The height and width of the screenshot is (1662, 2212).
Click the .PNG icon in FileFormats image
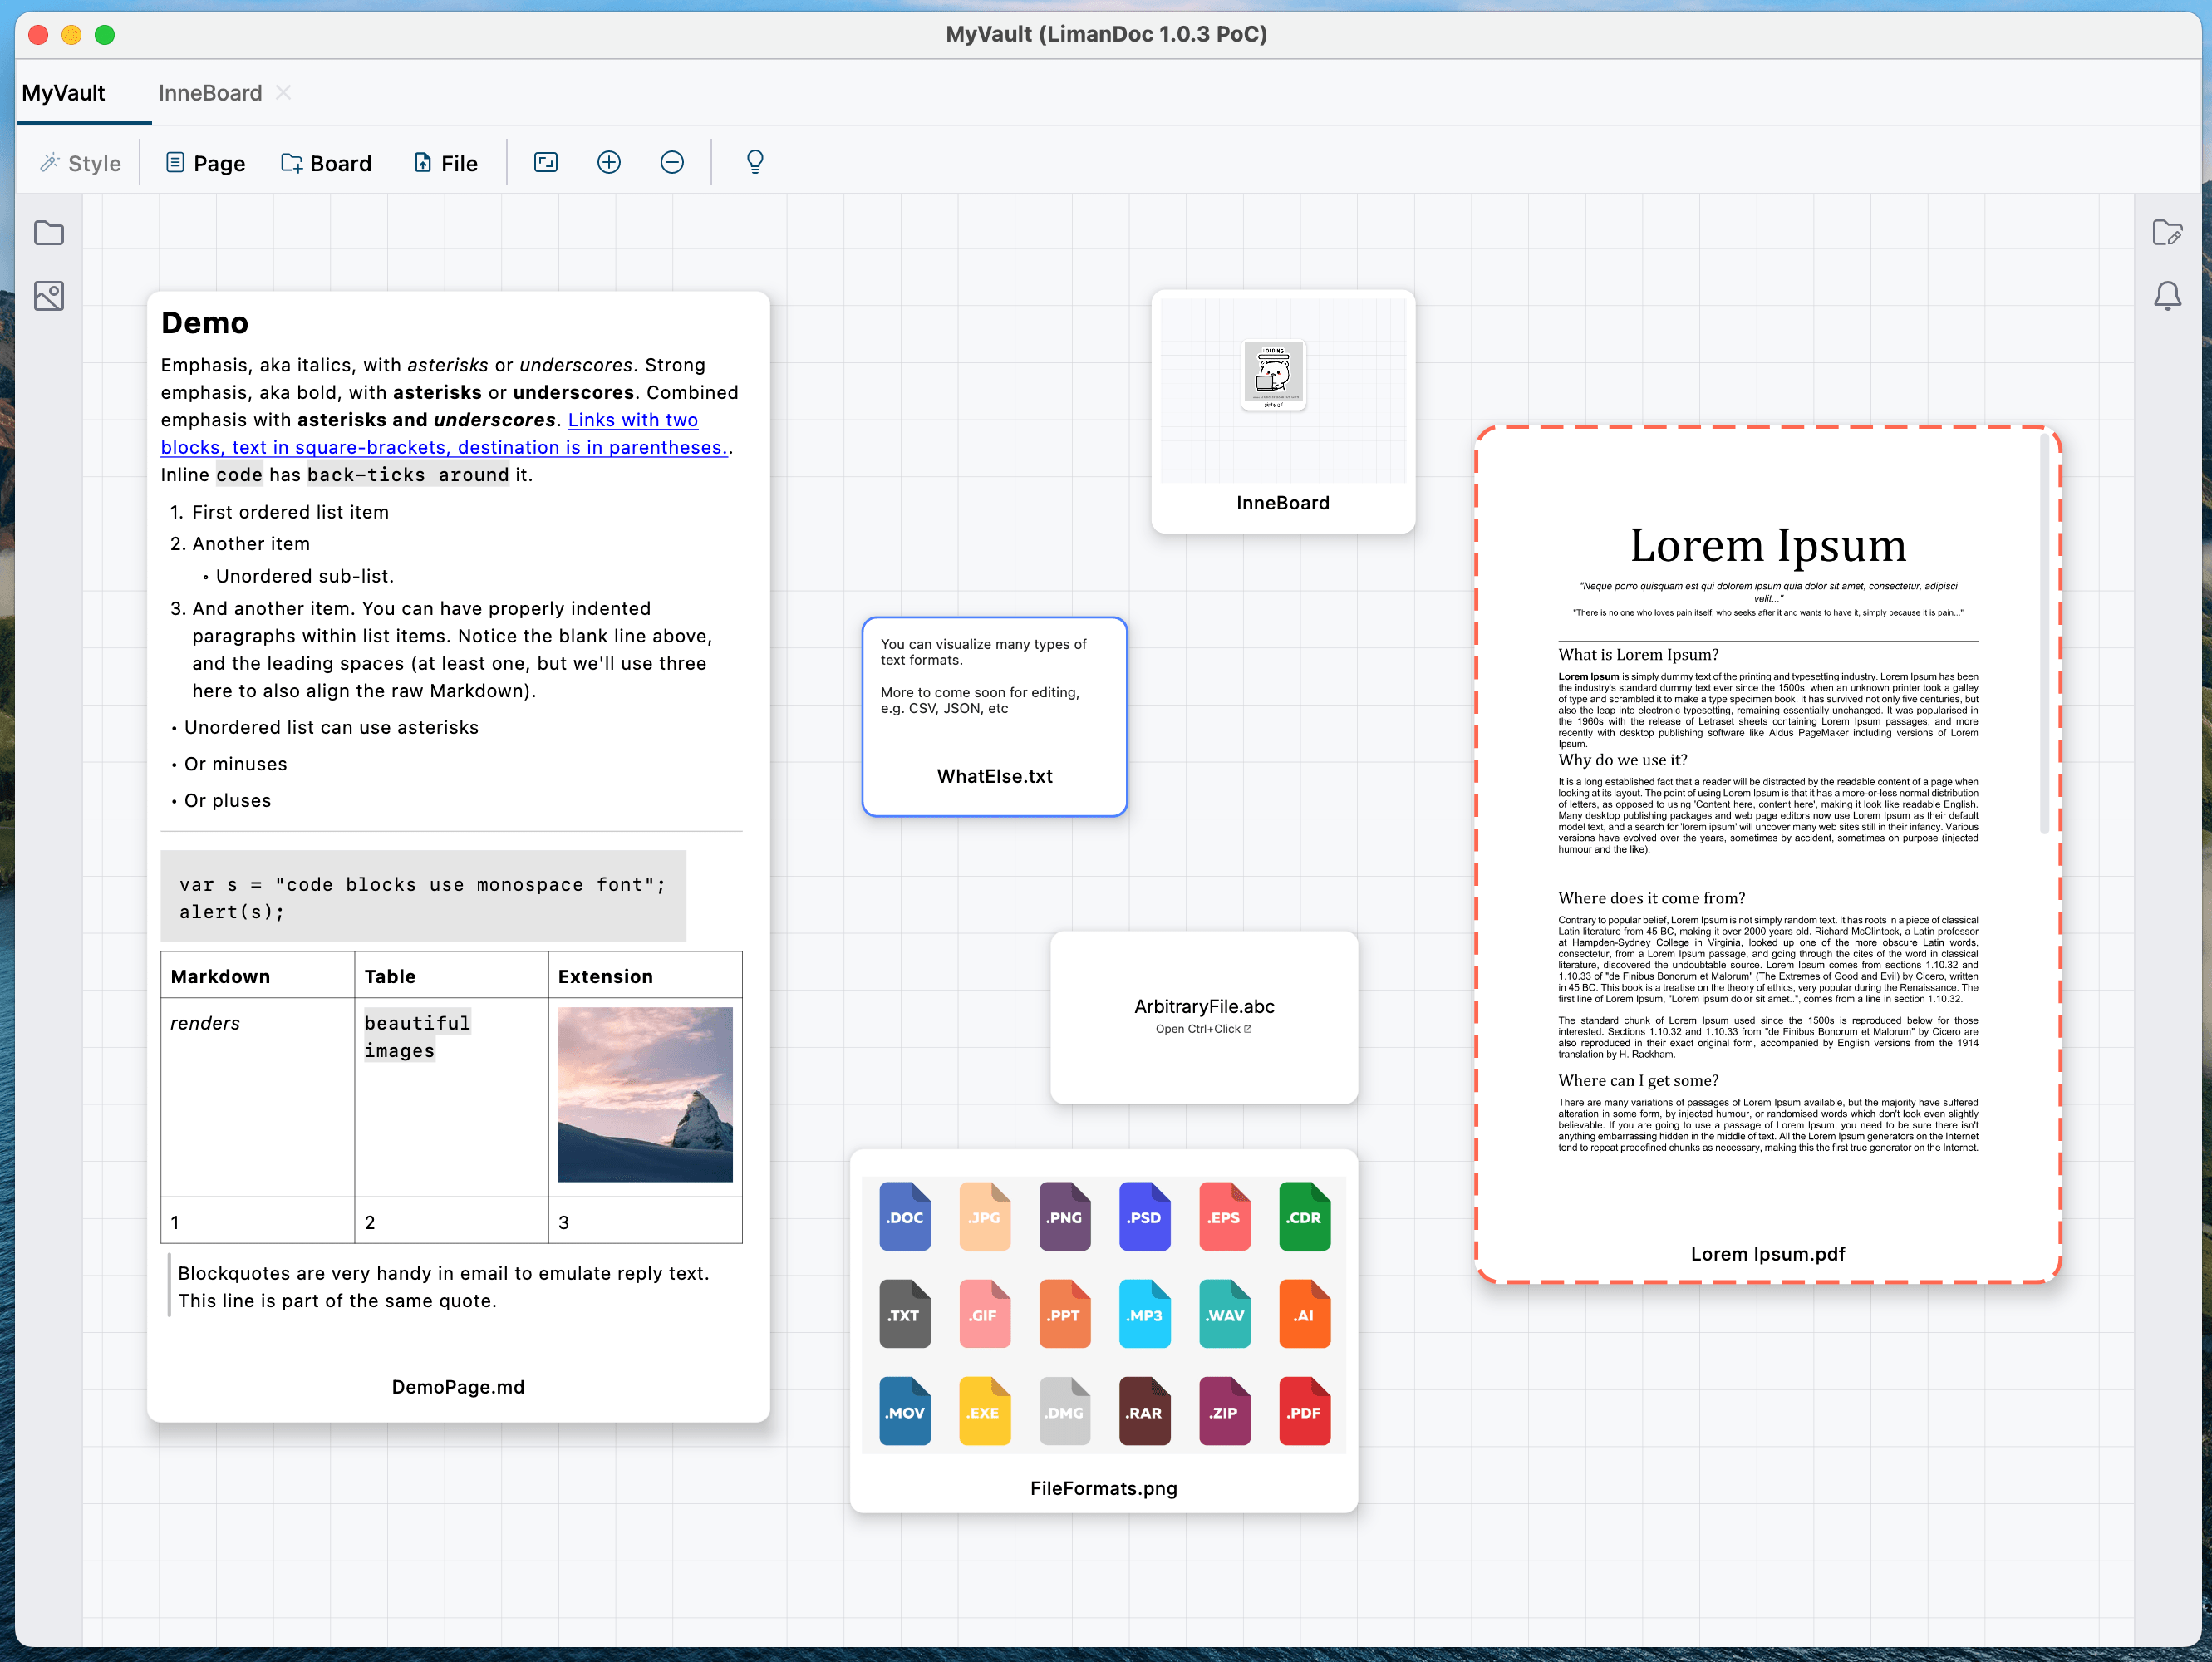[x=1065, y=1216]
